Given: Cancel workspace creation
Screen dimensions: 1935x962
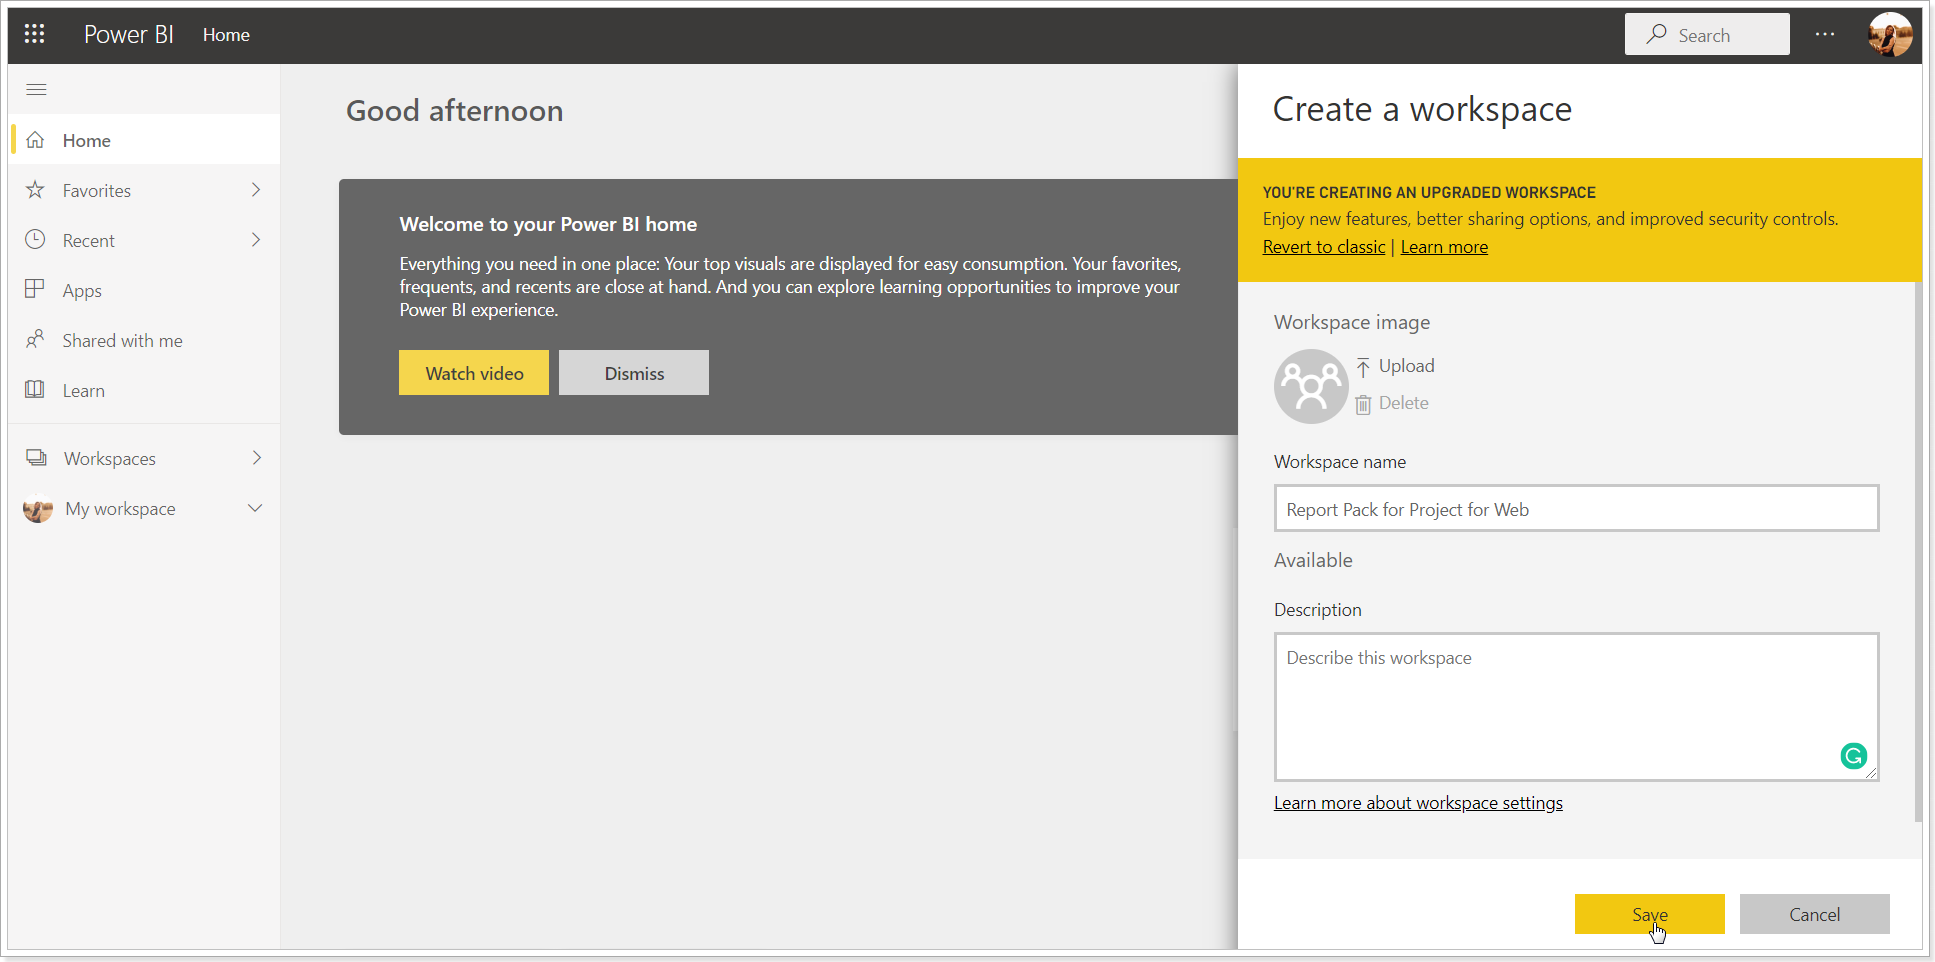Looking at the screenshot, I should tap(1815, 914).
